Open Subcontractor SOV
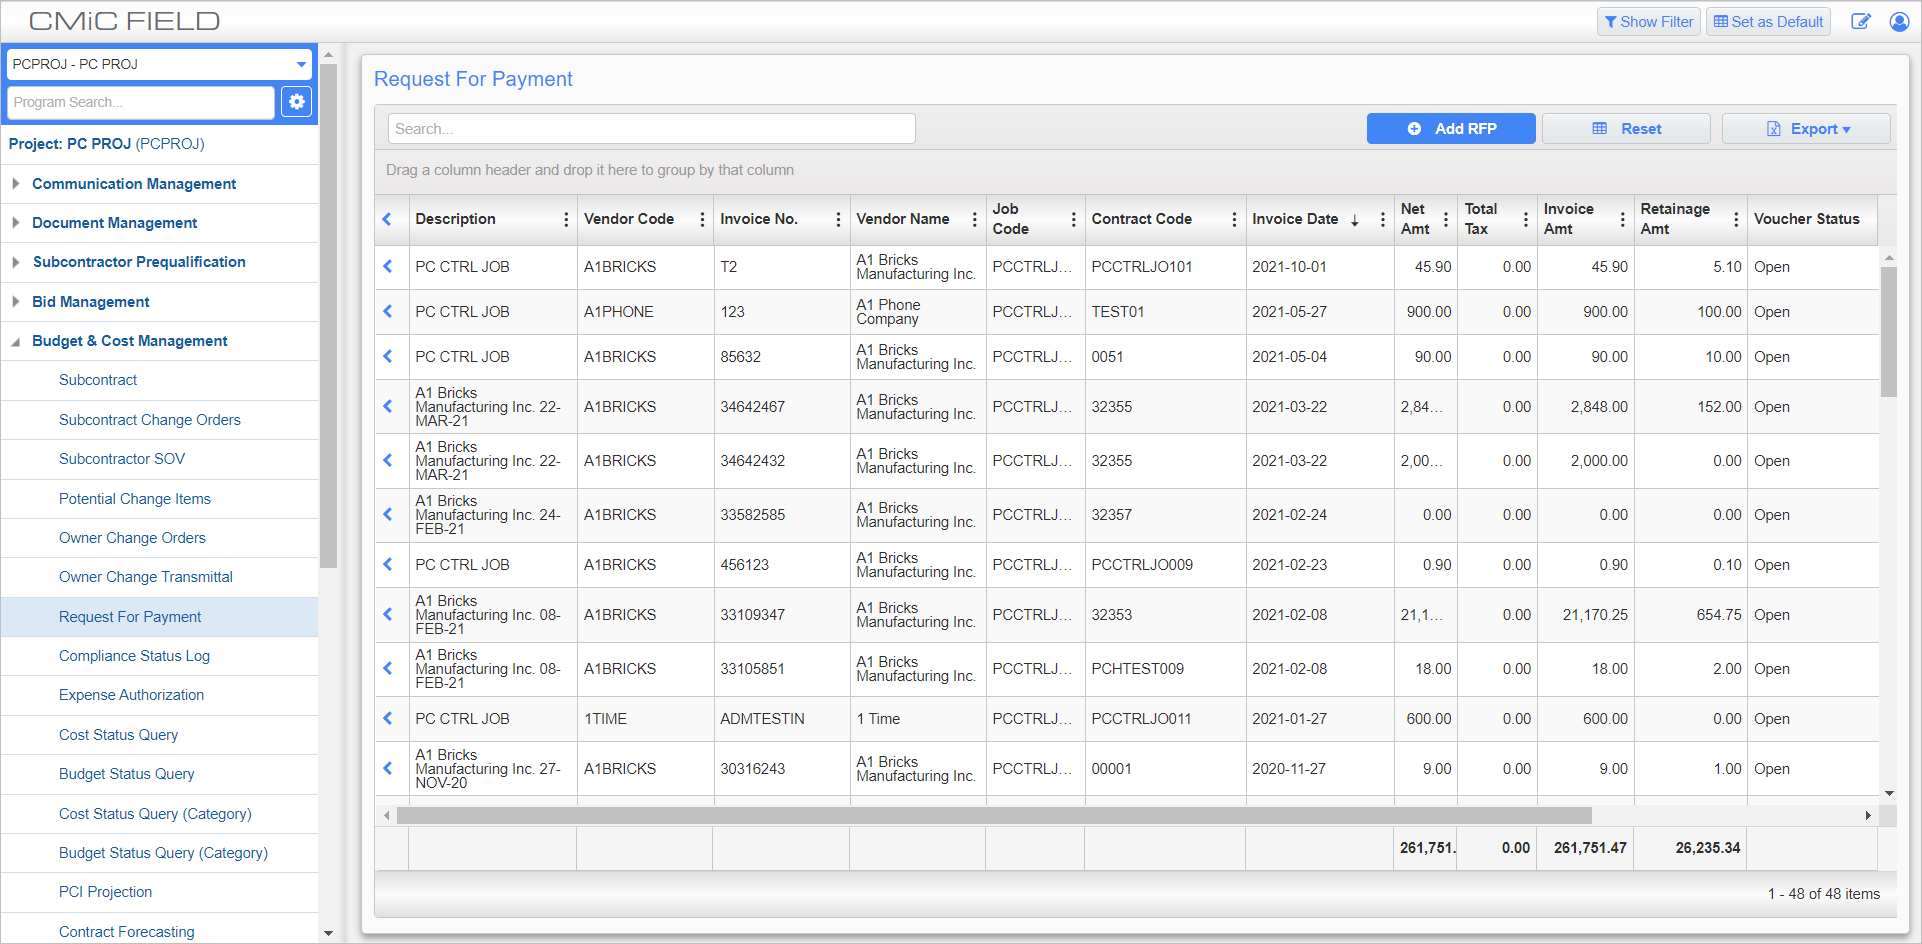Screen dimensions: 1922x944 122,459
